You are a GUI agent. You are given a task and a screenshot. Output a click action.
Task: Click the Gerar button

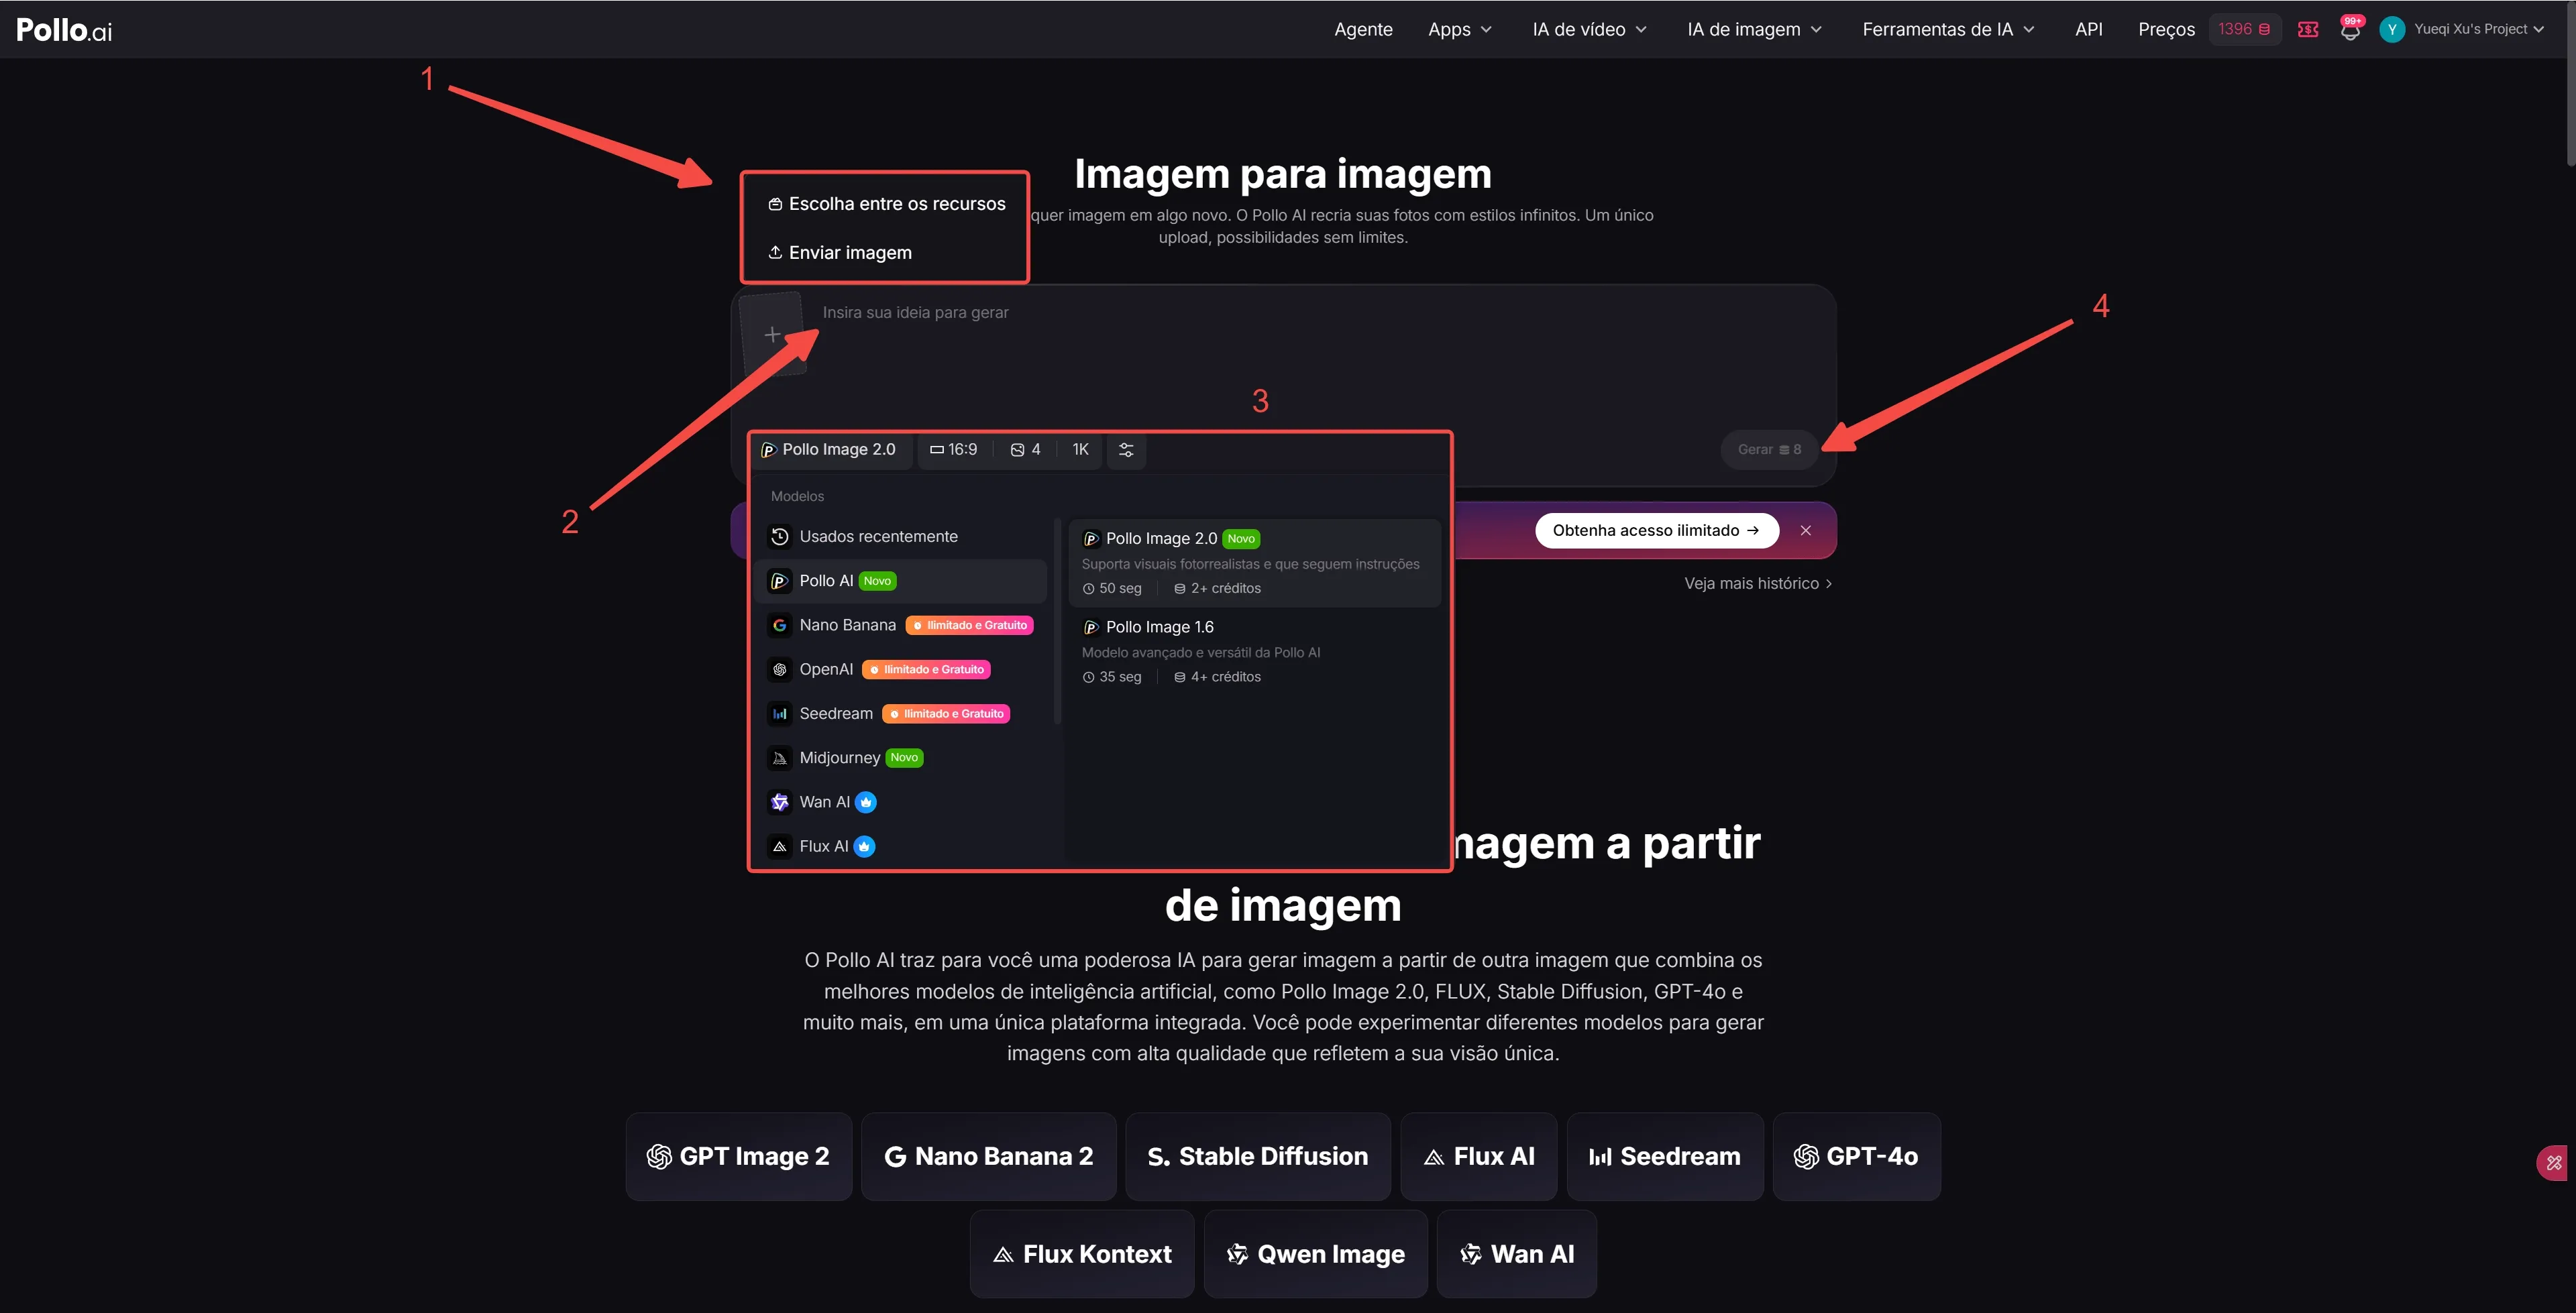coord(1769,450)
